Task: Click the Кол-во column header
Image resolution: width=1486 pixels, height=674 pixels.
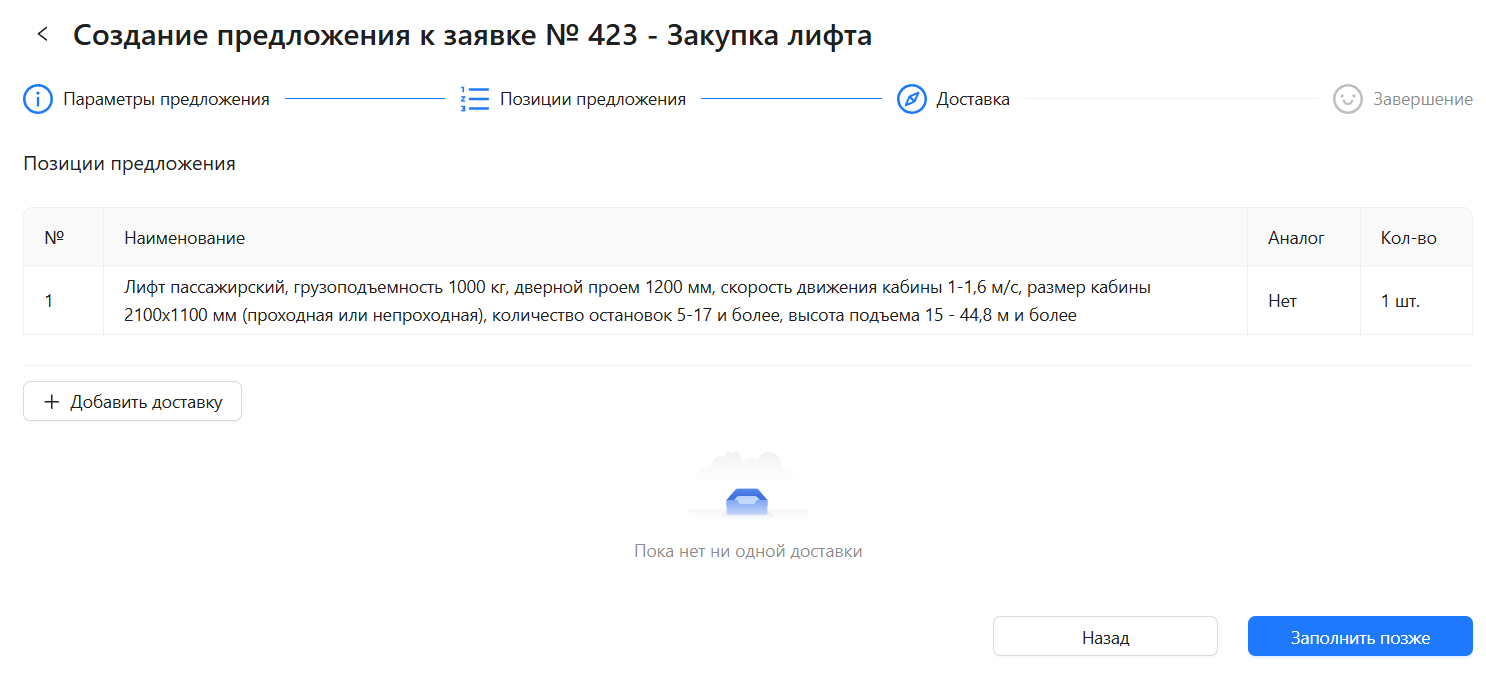Action: click(x=1417, y=237)
